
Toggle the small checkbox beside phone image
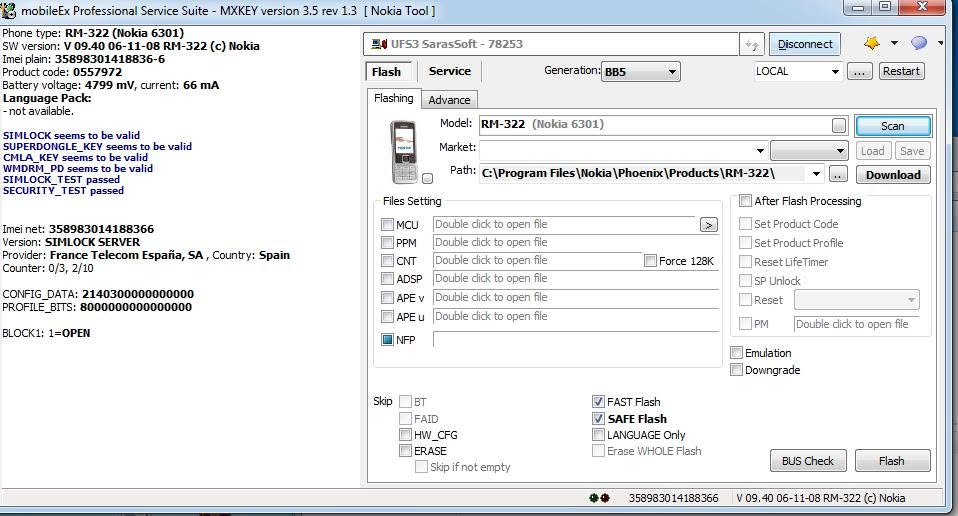click(x=428, y=178)
